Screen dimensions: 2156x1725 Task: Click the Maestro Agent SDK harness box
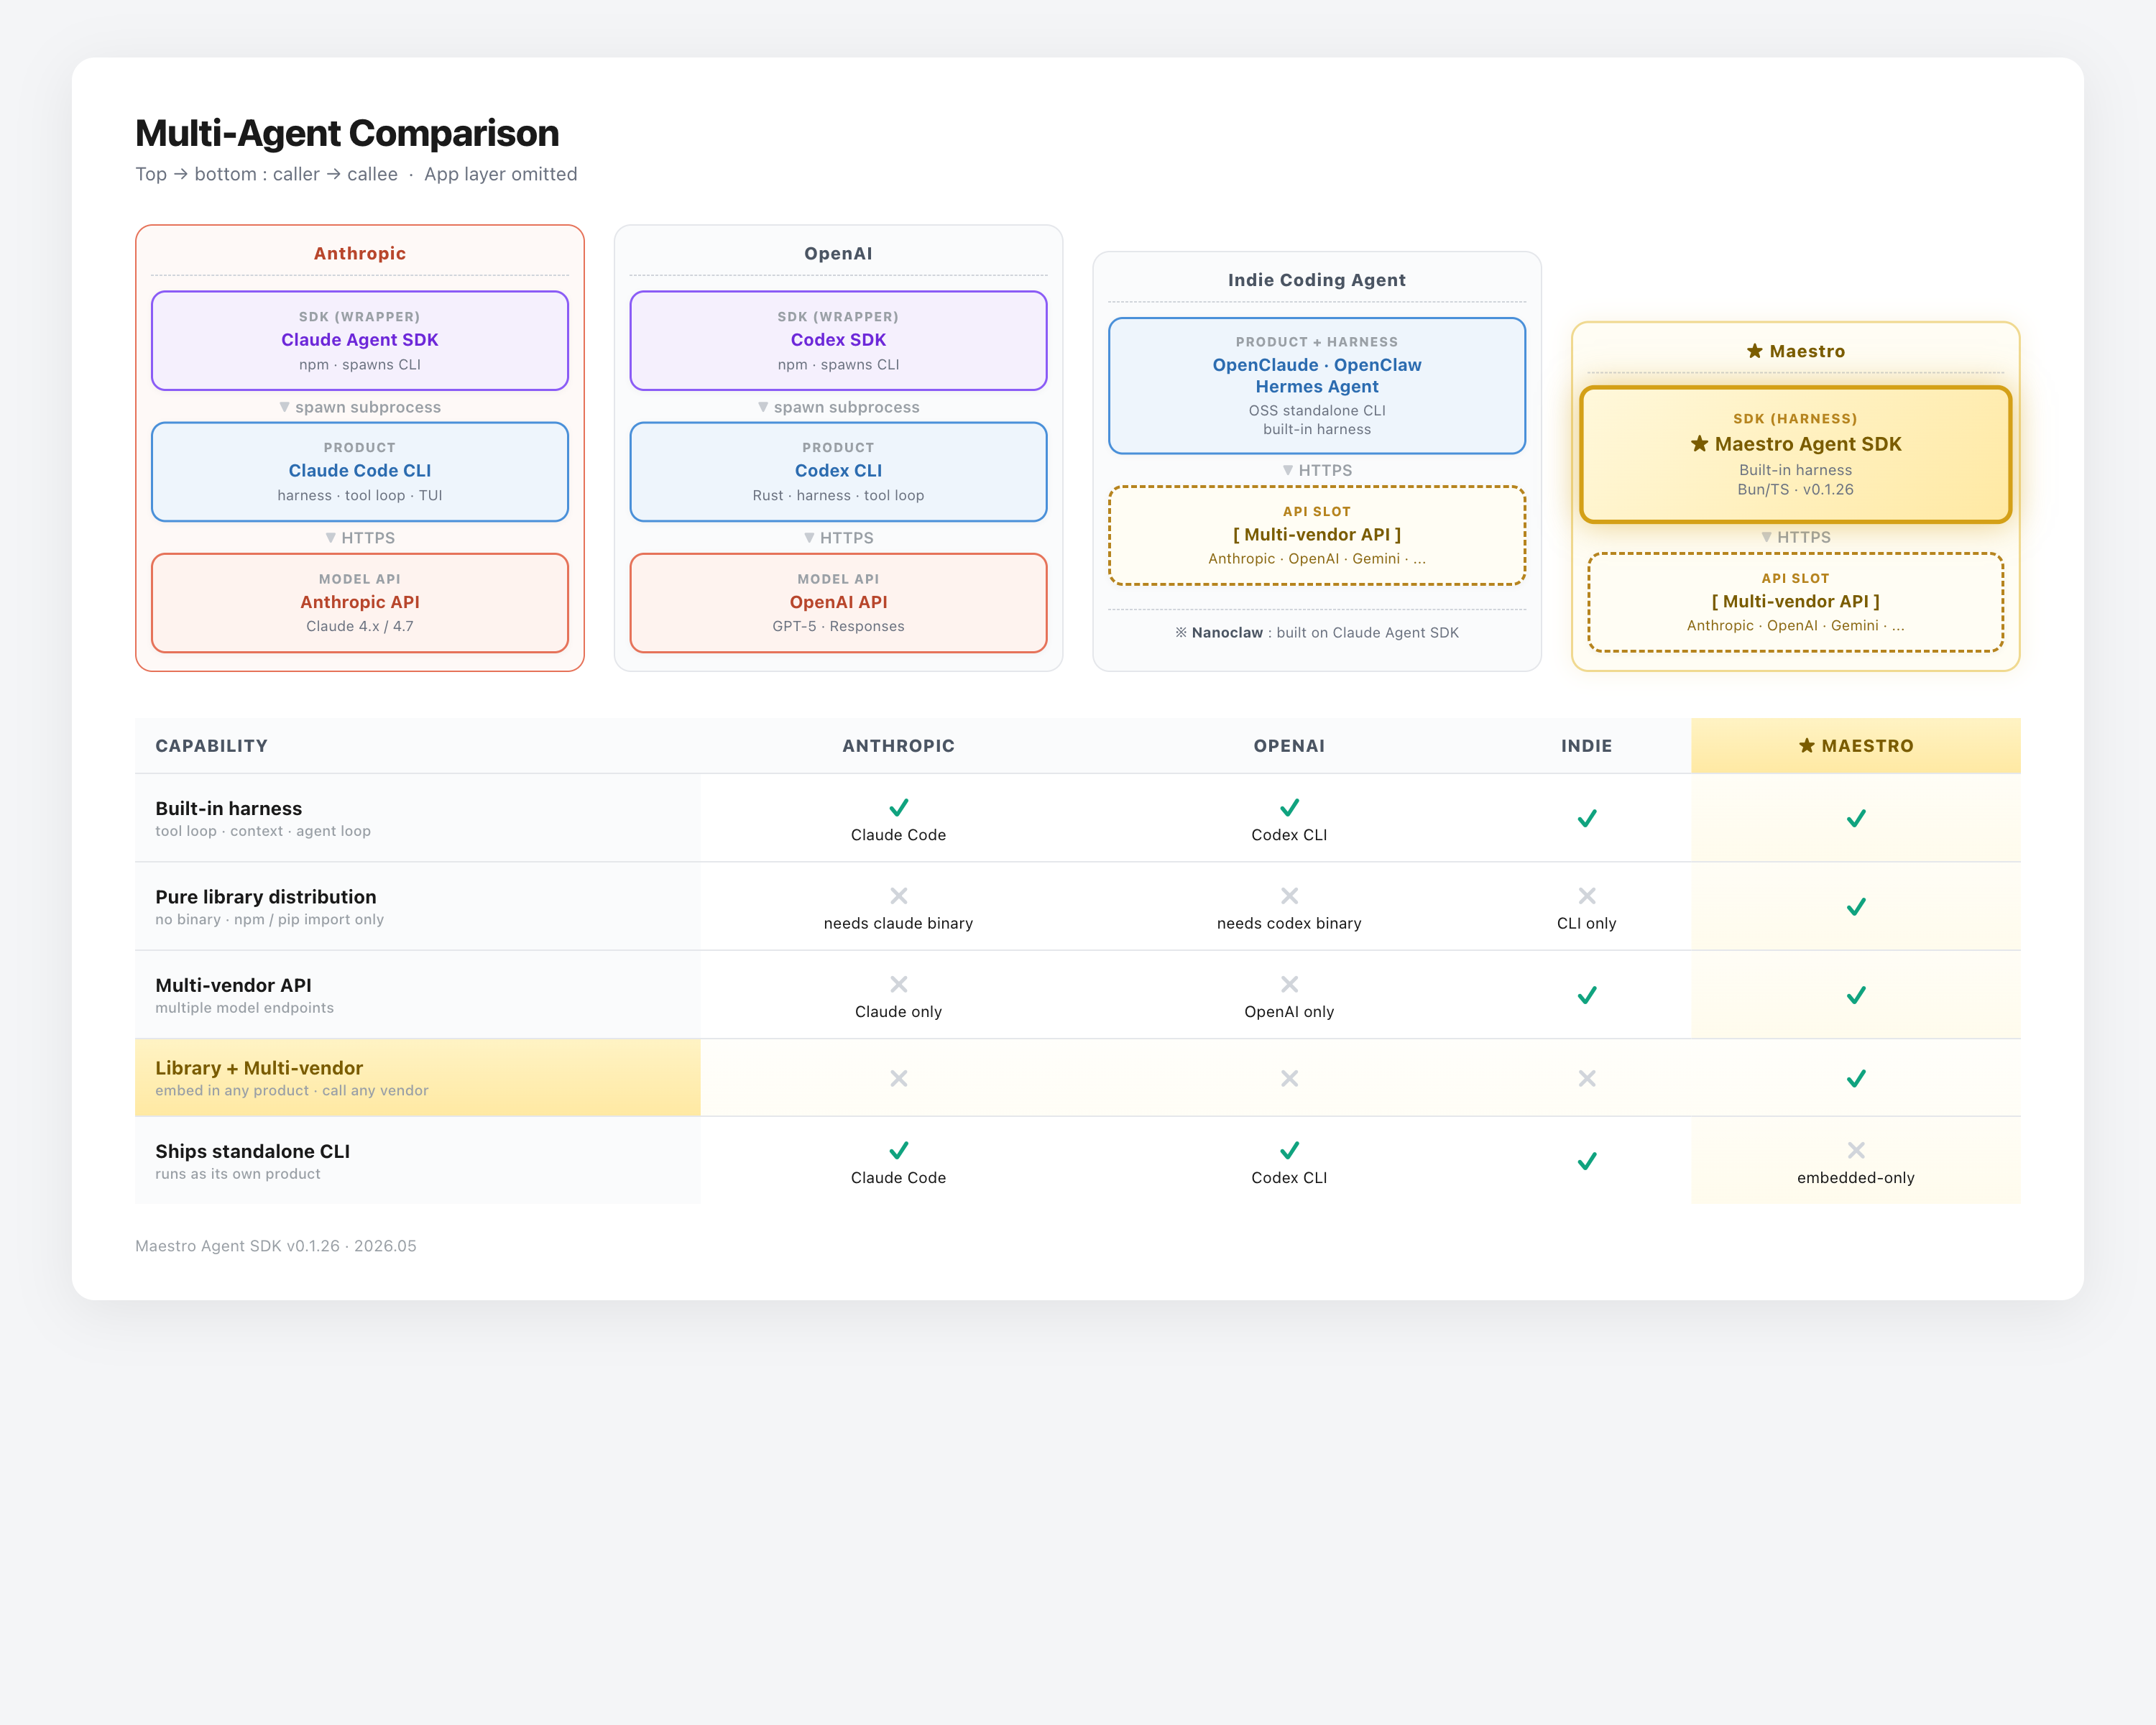1795,454
